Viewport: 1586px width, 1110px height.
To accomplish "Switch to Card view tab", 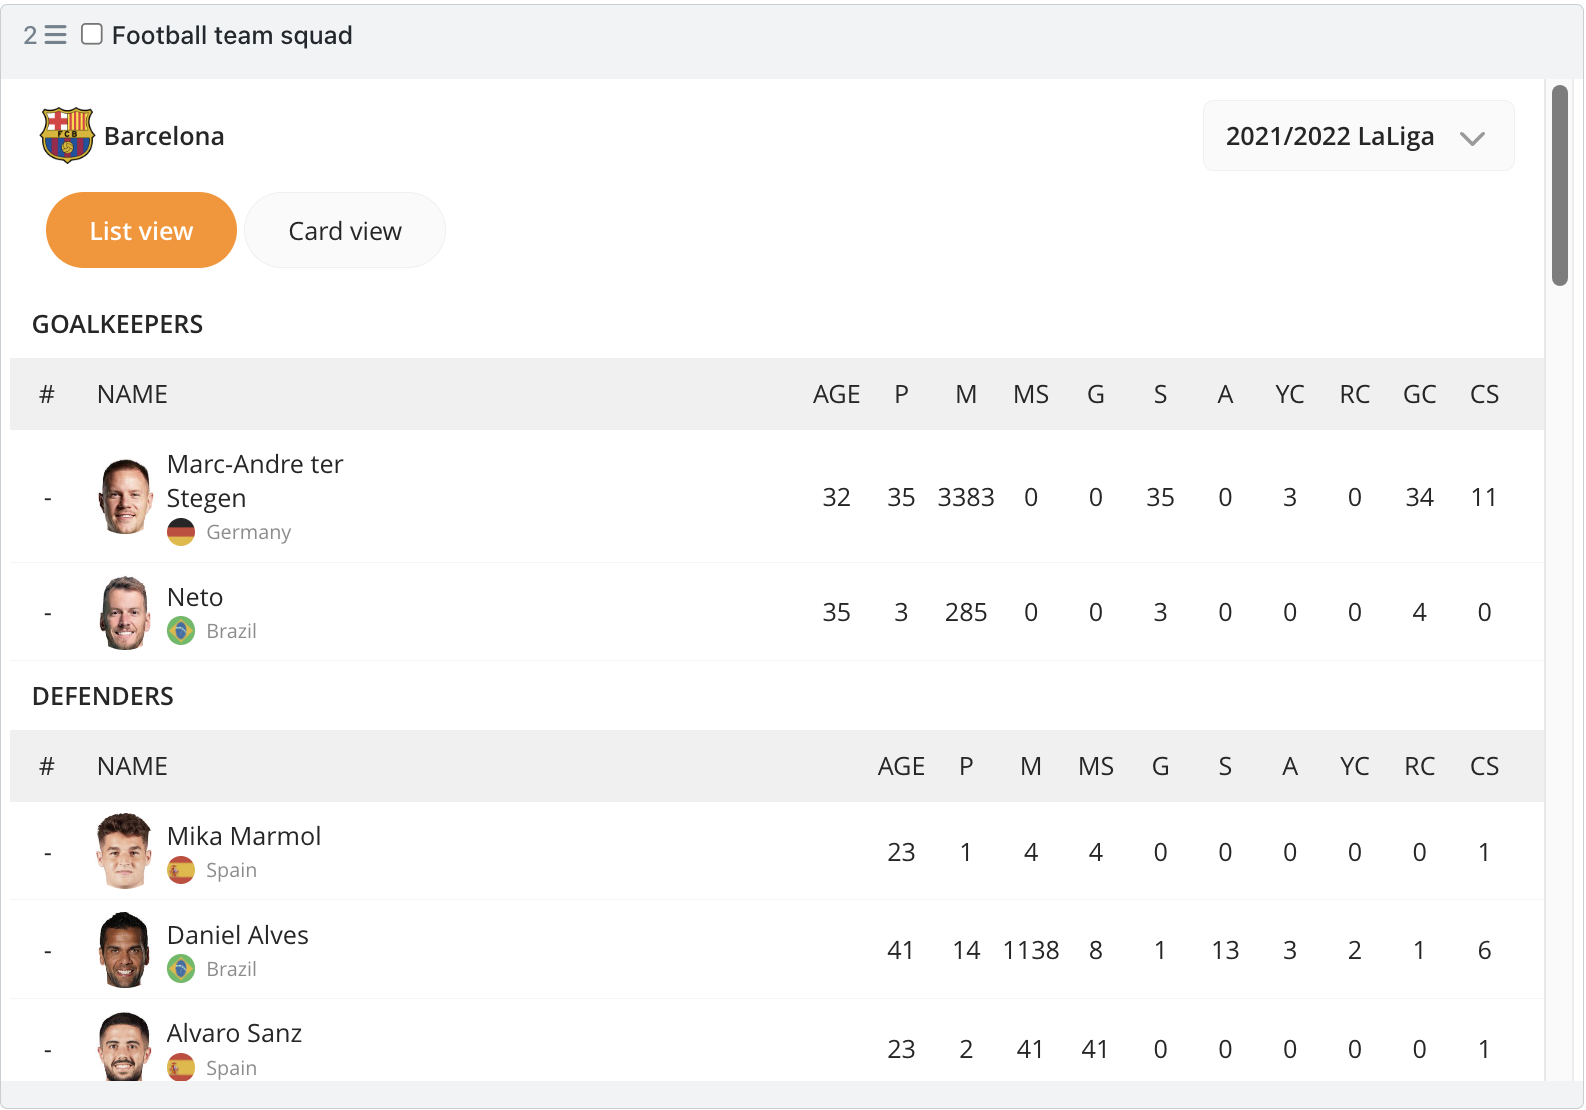I will pos(345,230).
